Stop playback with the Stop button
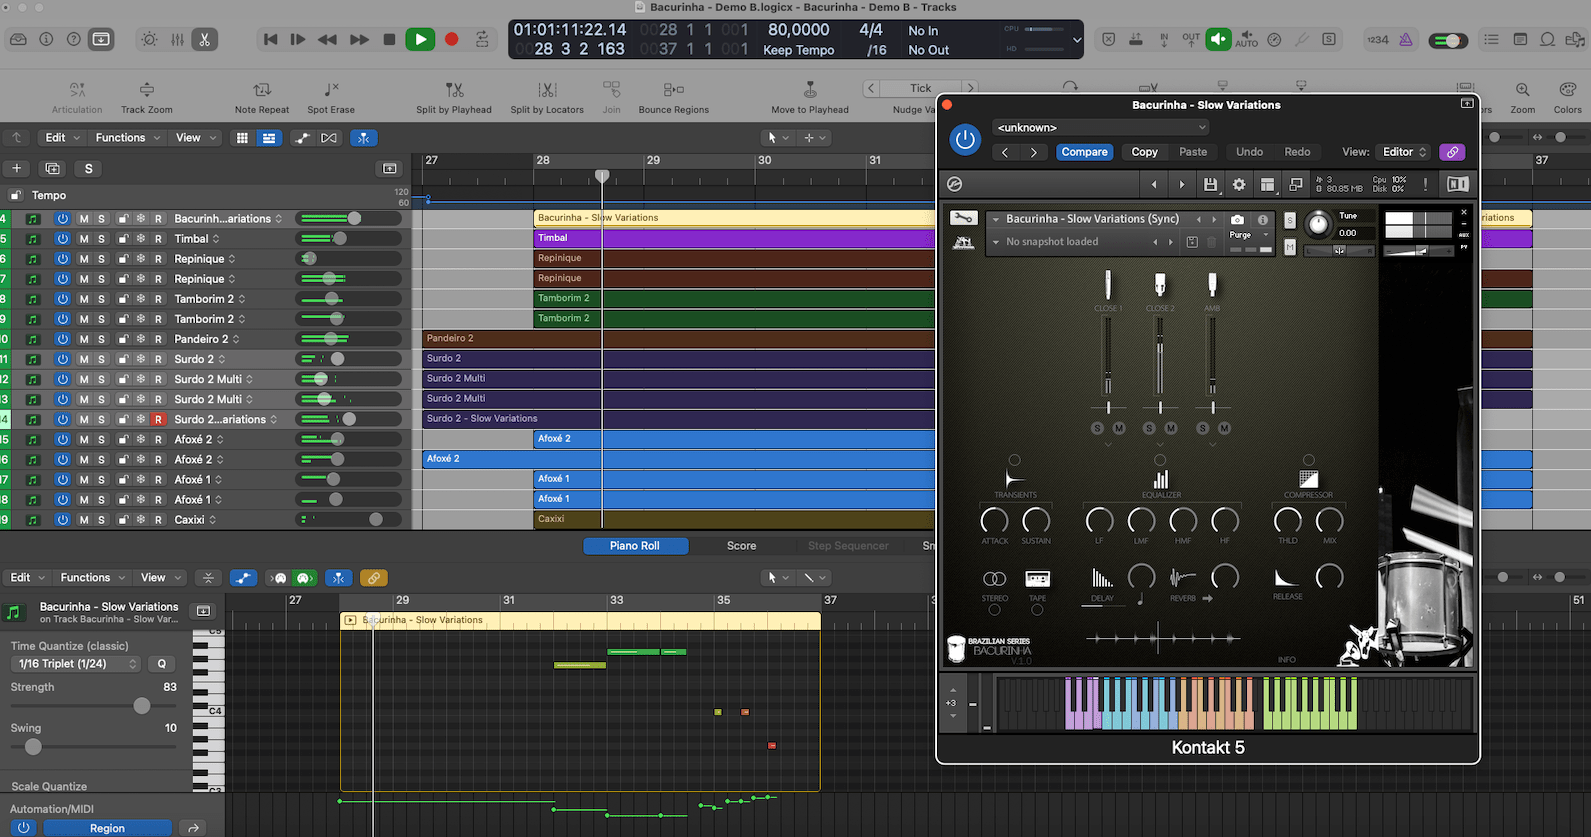1591x837 pixels. 389,39
